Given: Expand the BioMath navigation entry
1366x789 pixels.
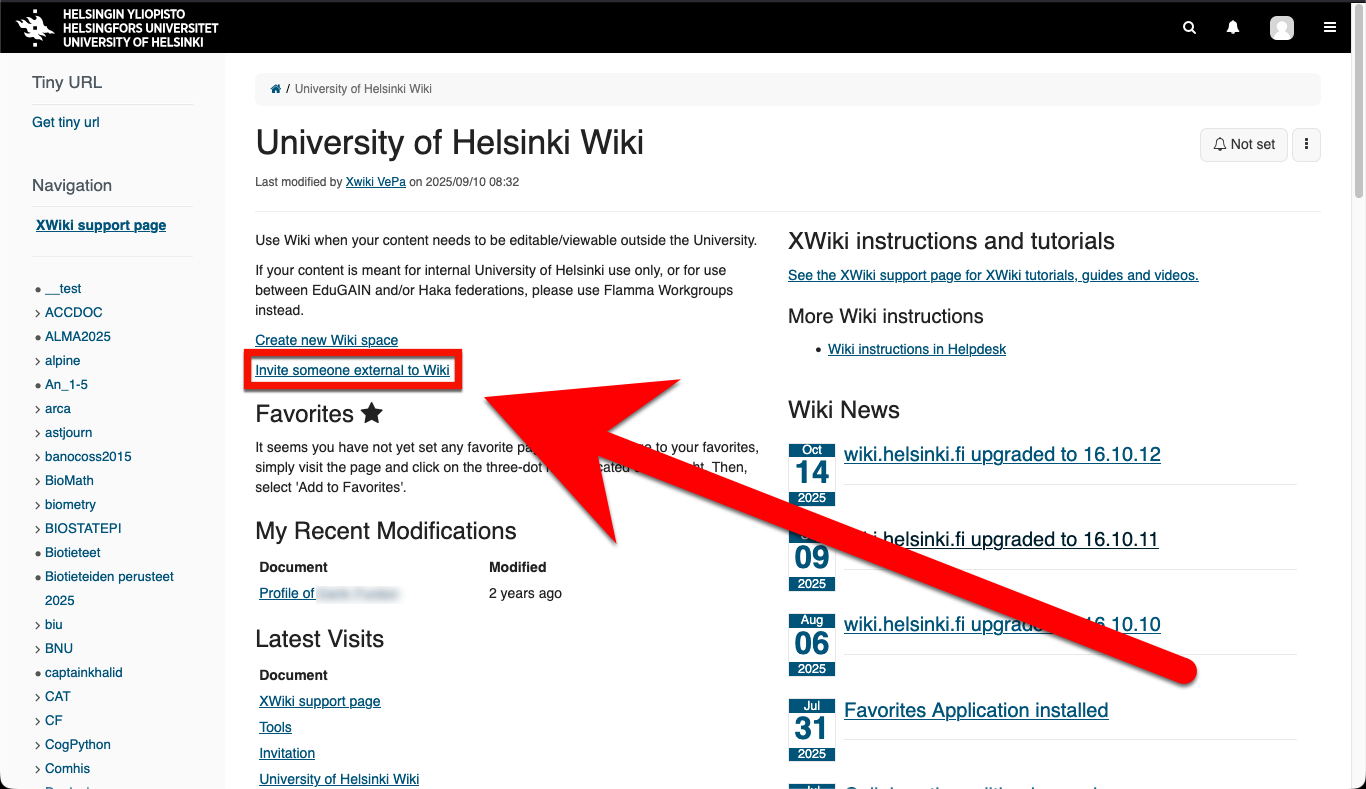Looking at the screenshot, I should (x=38, y=481).
